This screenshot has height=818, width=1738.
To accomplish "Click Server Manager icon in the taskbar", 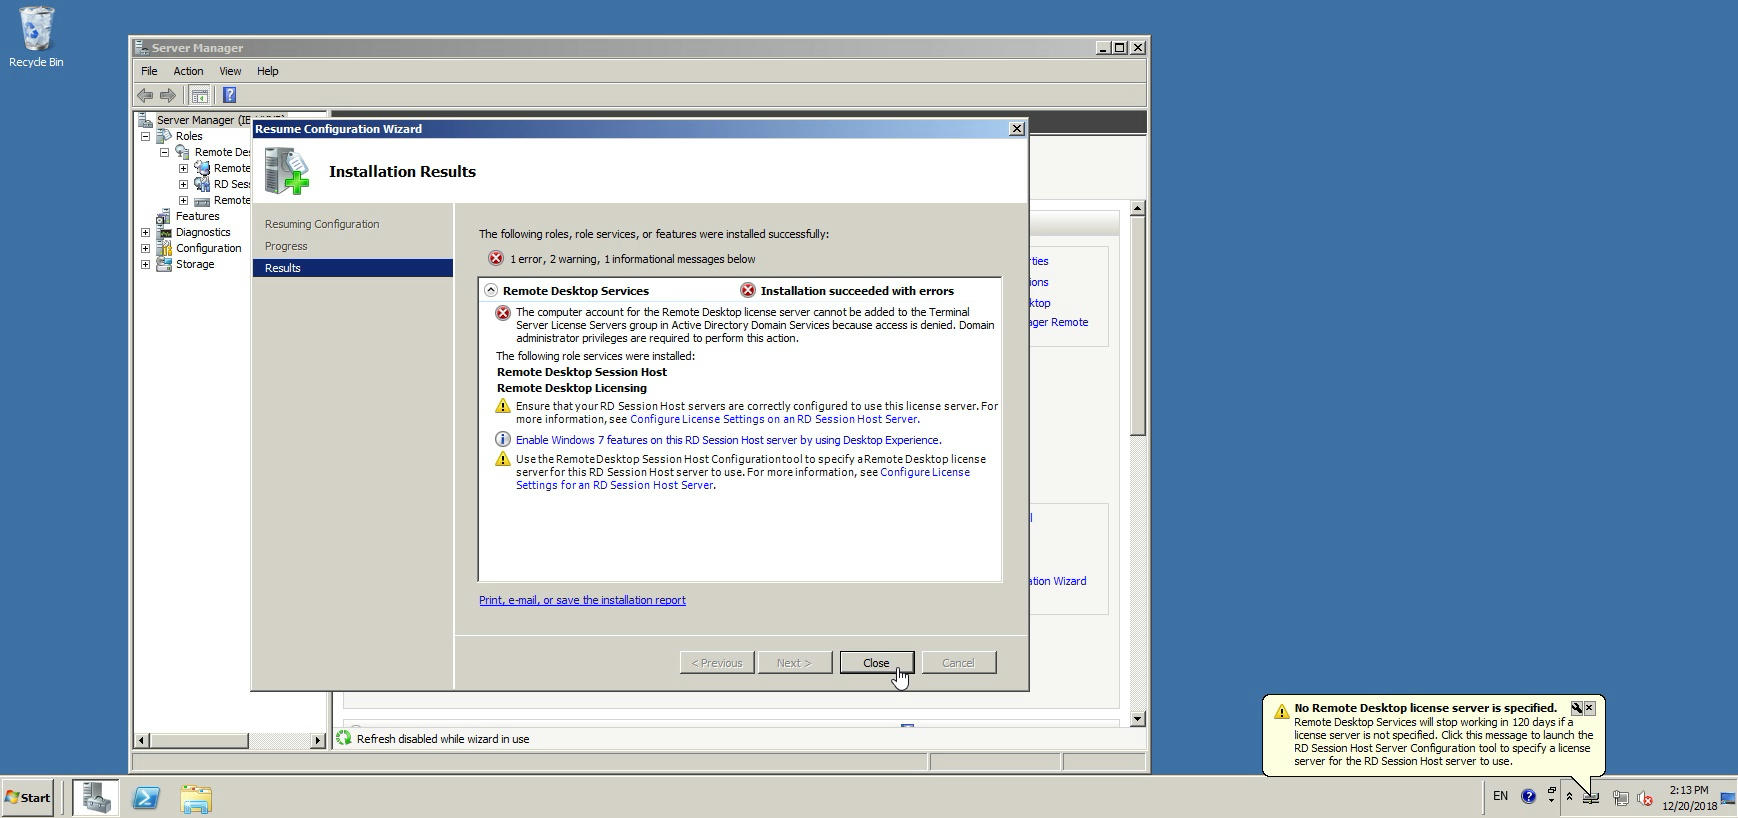I will point(96,798).
